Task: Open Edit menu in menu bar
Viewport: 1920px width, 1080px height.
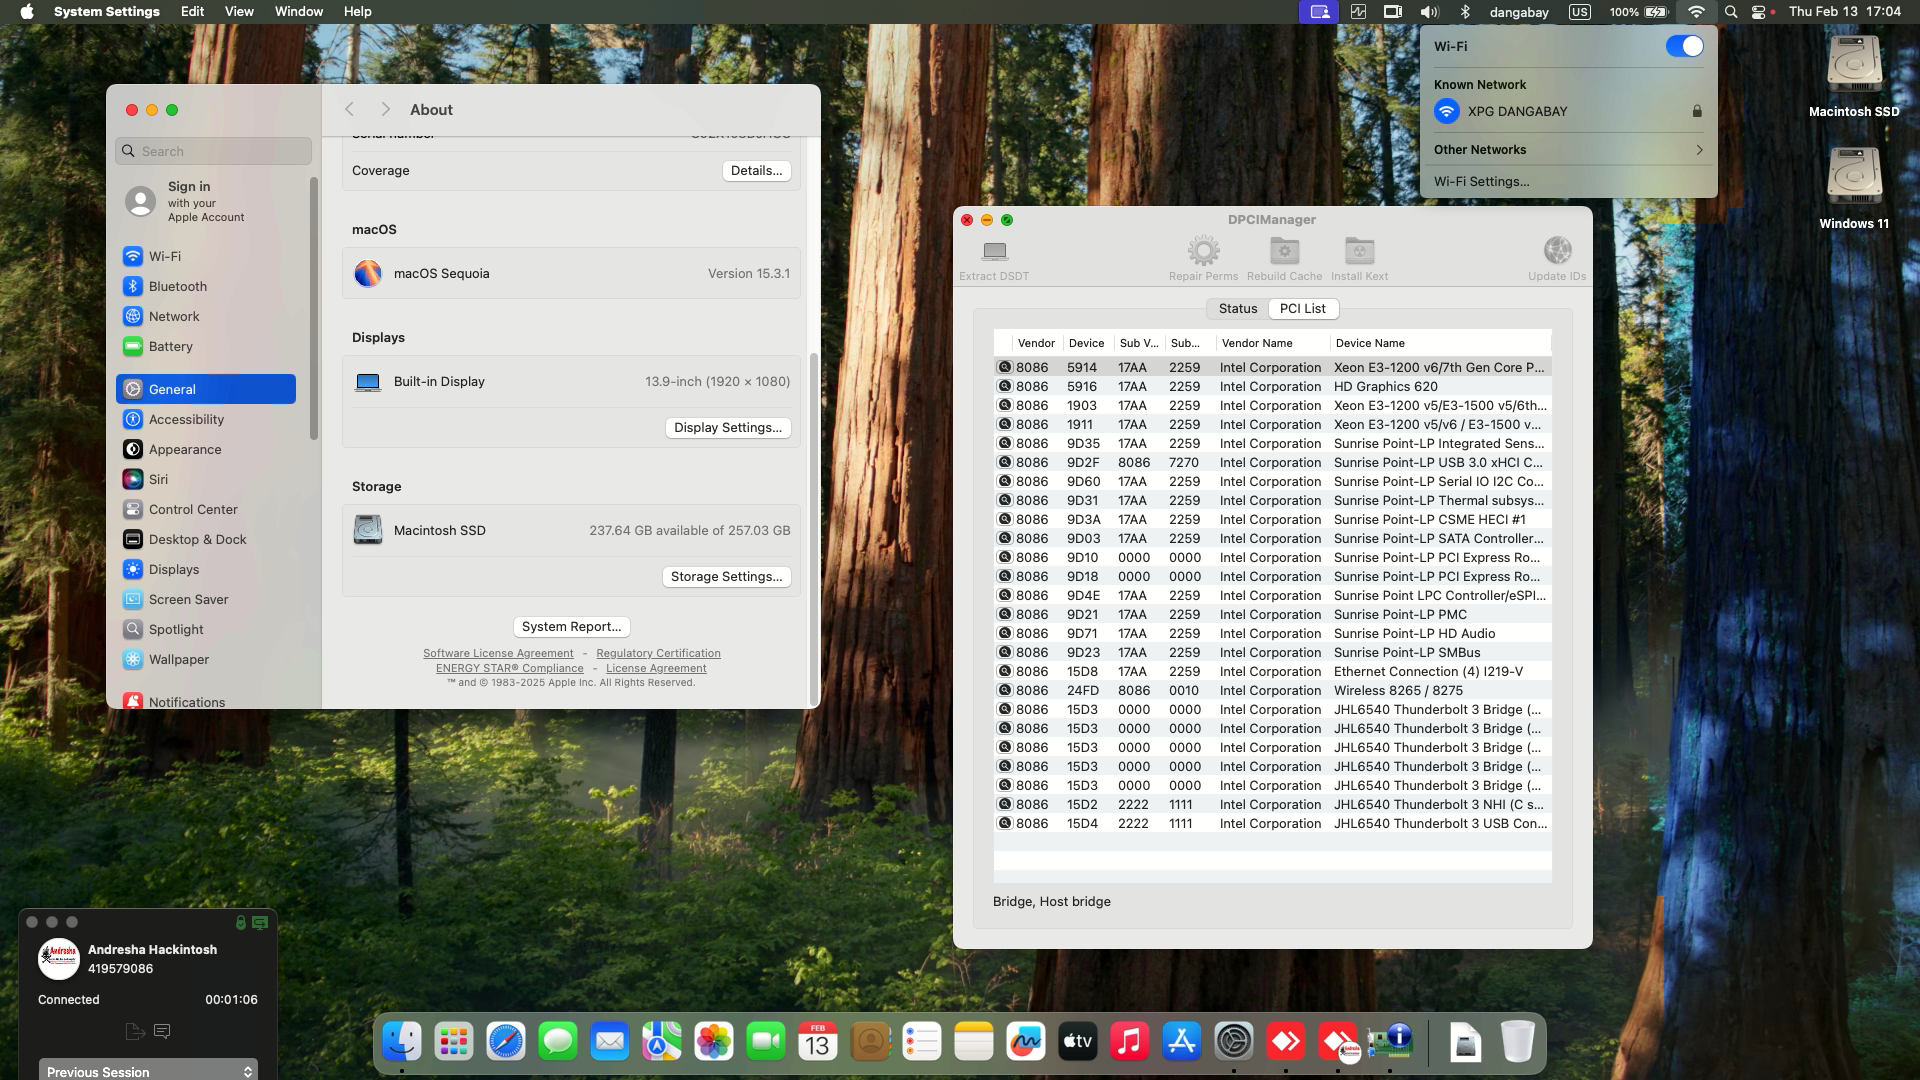Action: tap(192, 12)
